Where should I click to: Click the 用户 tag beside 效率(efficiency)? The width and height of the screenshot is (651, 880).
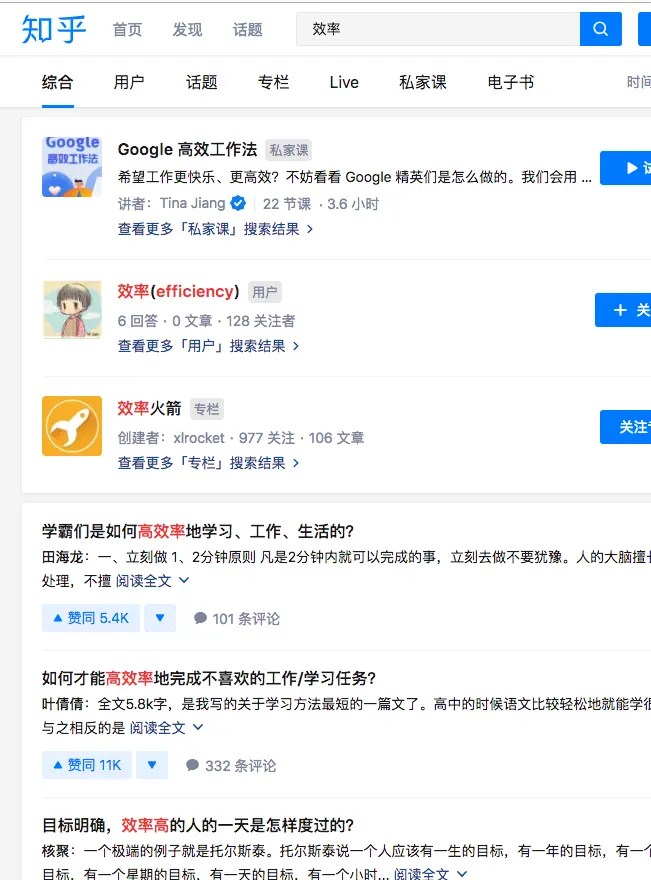[264, 292]
